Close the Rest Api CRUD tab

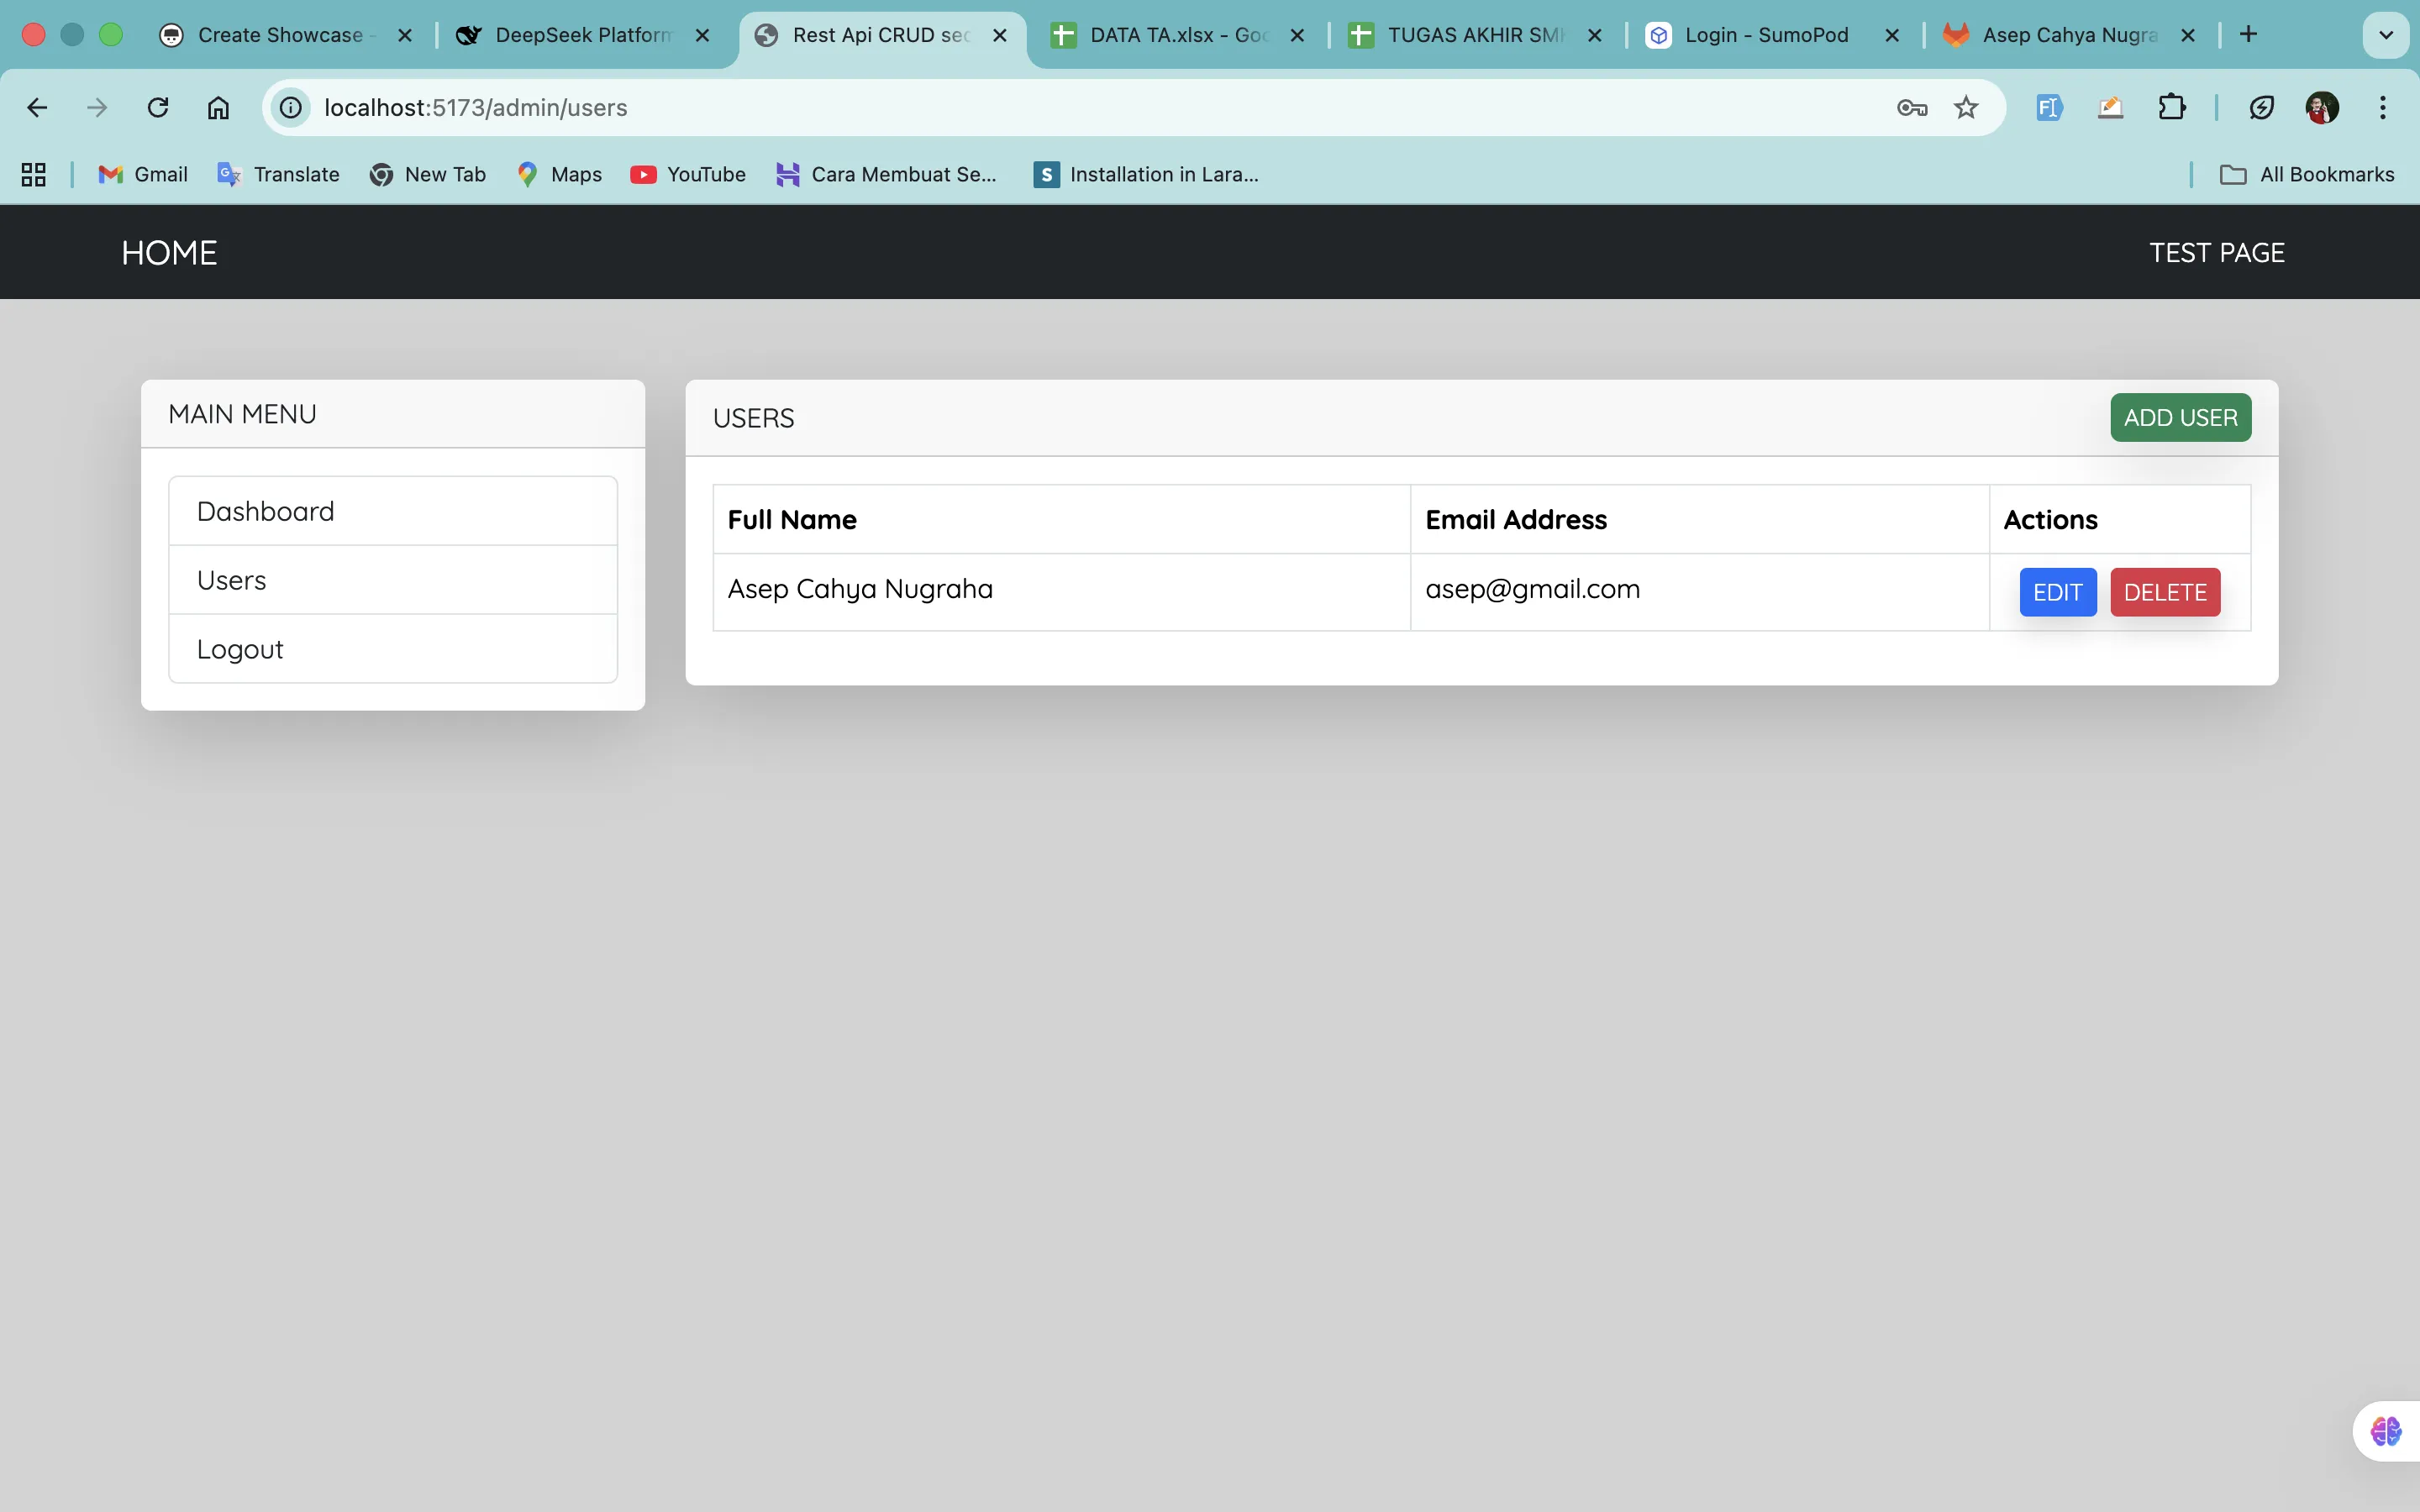point(1000,35)
